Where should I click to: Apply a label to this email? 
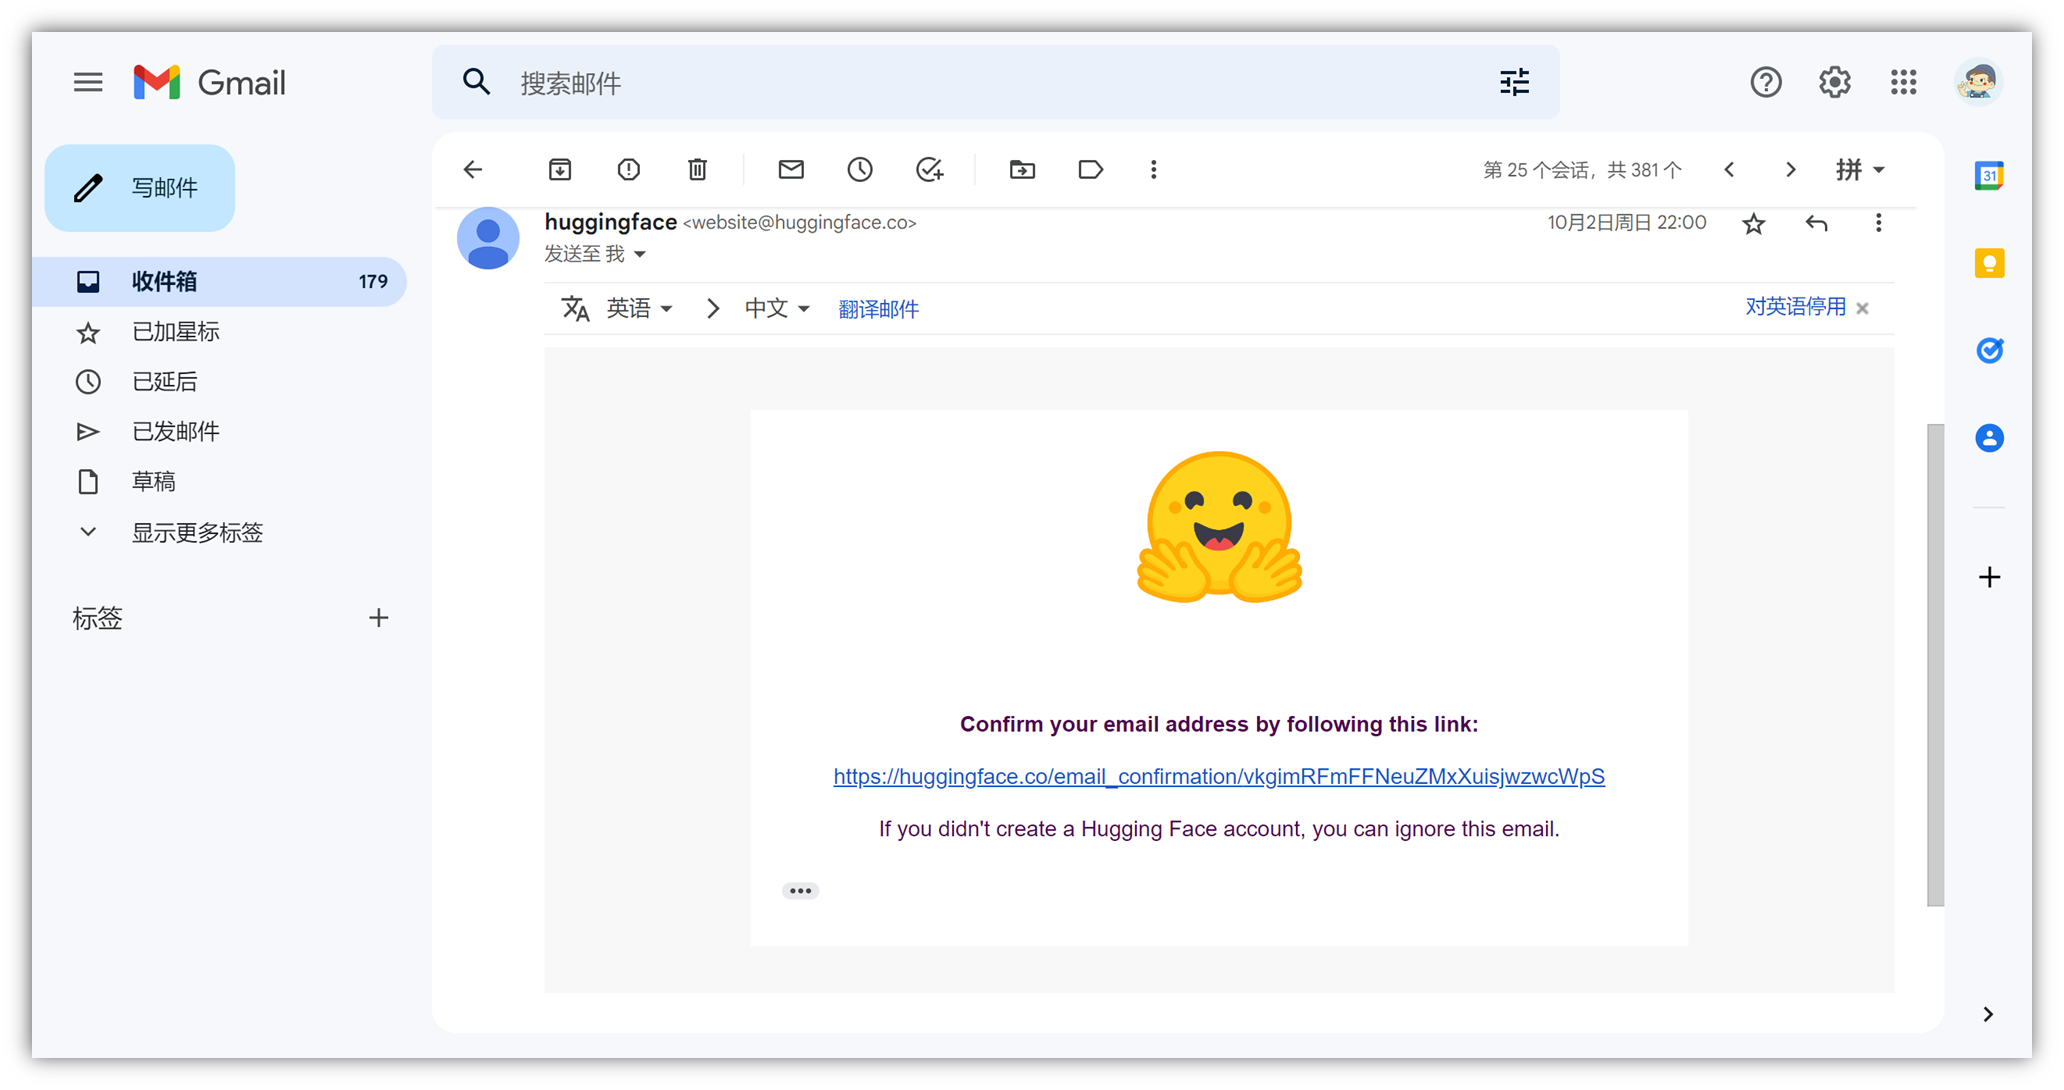pyautogui.click(x=1091, y=170)
